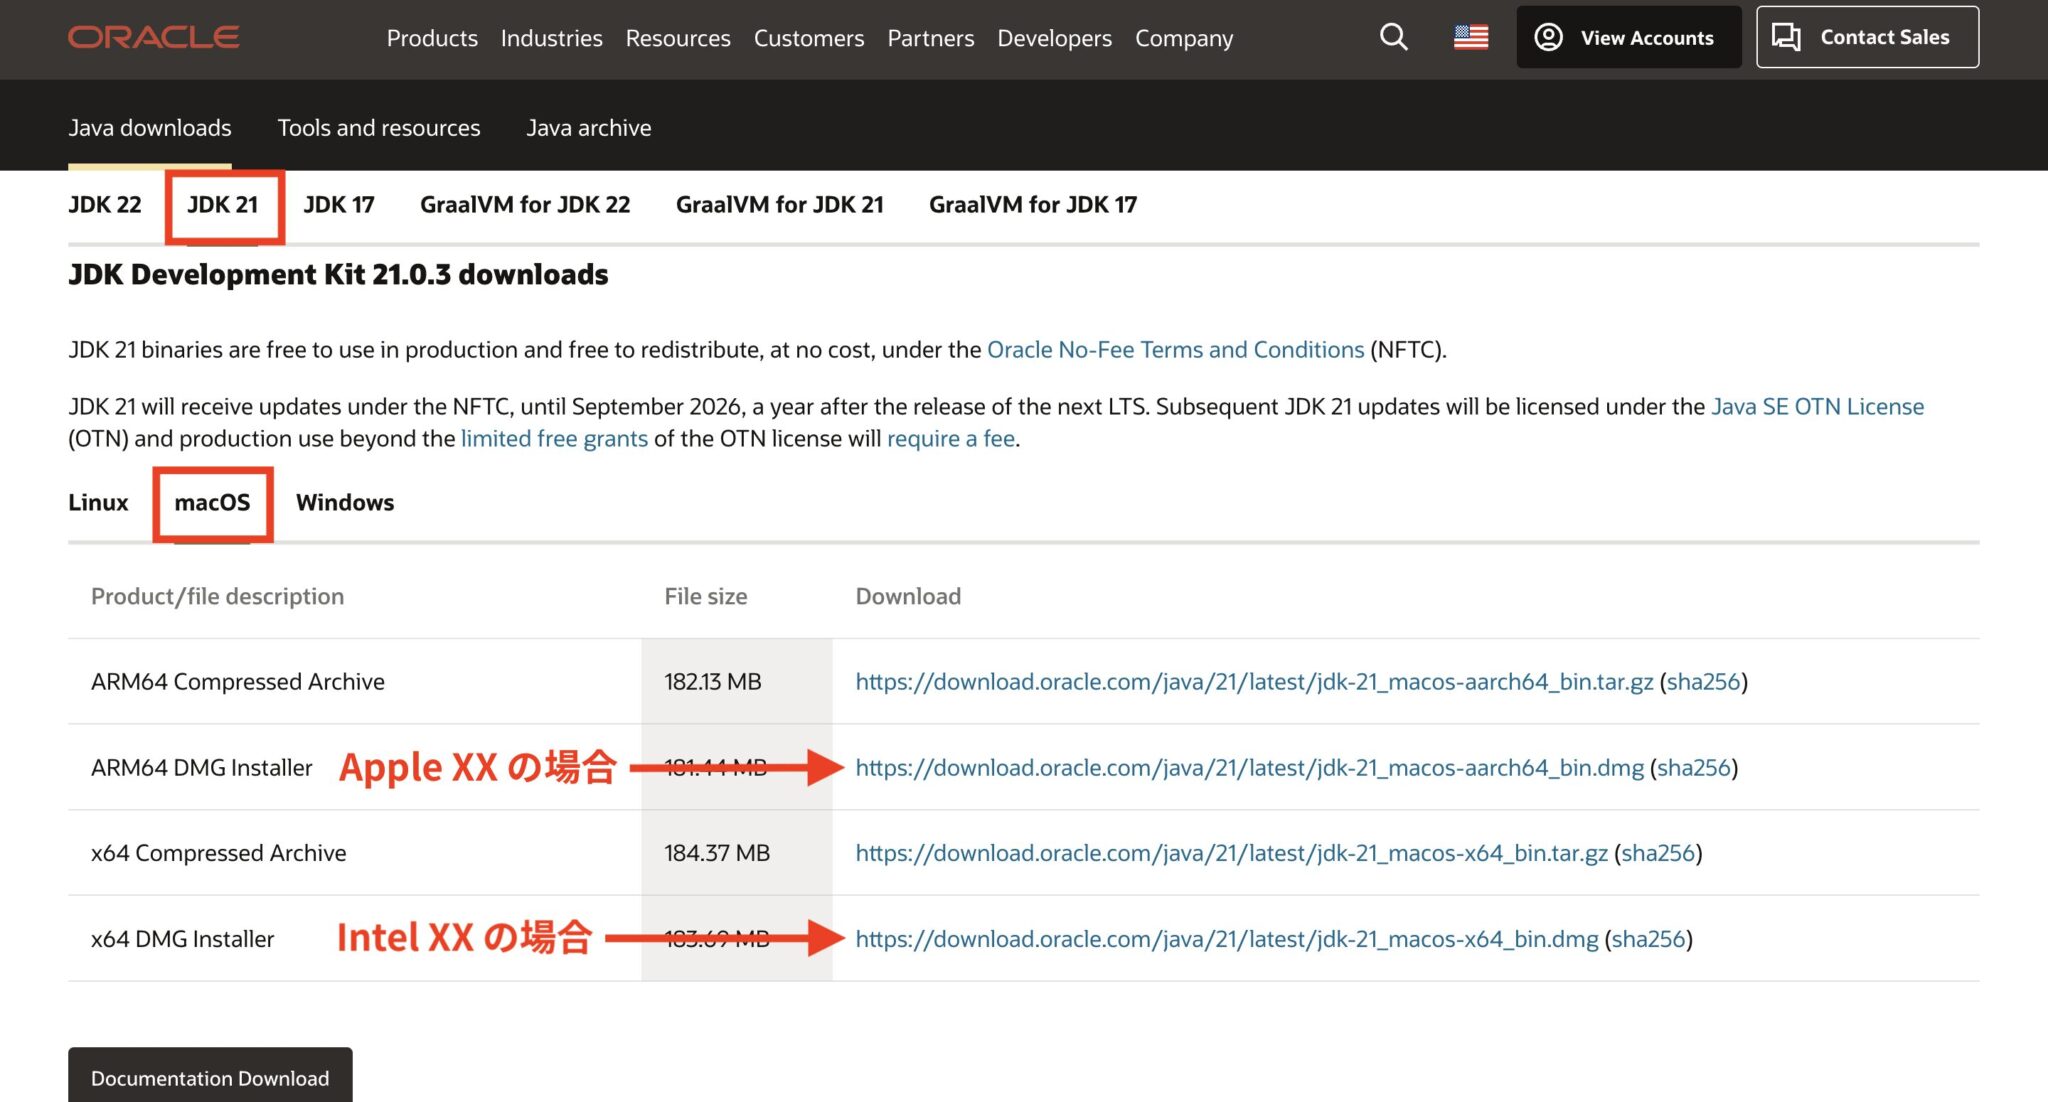The height and width of the screenshot is (1102, 2048).
Task: Open the Oracle No-Fee Terms and Conditions link
Action: (1175, 349)
